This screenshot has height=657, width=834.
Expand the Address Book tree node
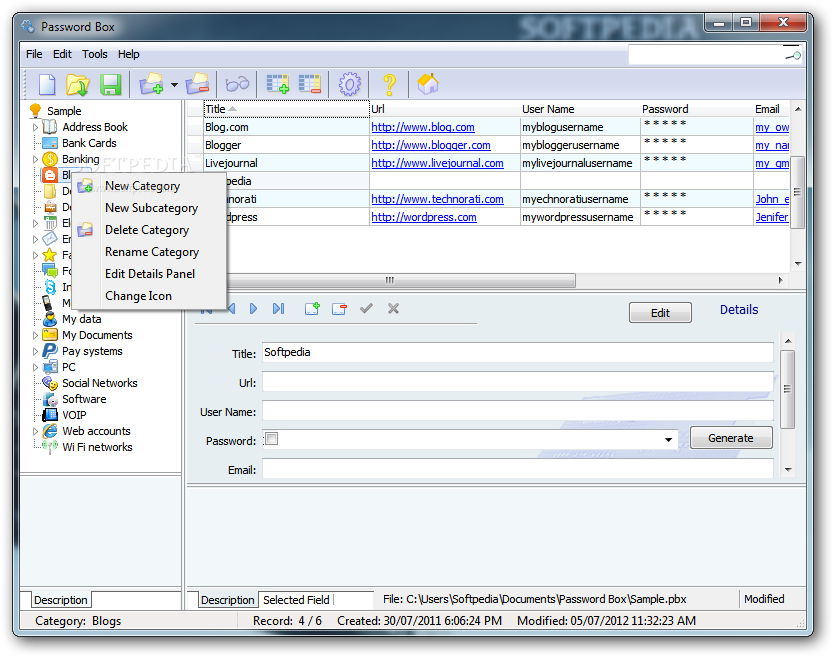pos(35,128)
